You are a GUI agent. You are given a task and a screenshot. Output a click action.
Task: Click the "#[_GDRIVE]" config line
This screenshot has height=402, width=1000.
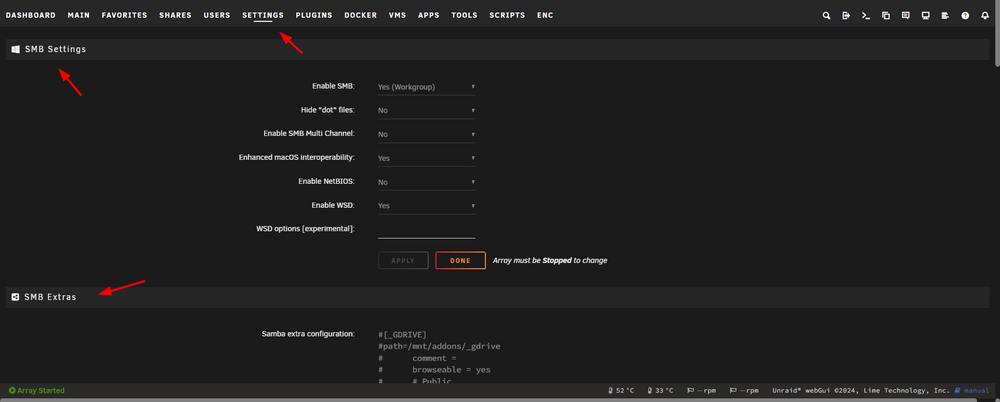pos(402,334)
